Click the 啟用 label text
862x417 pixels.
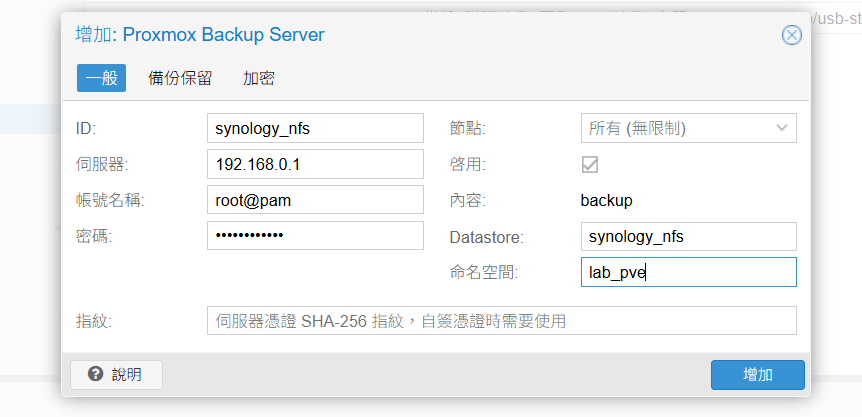(x=468, y=164)
